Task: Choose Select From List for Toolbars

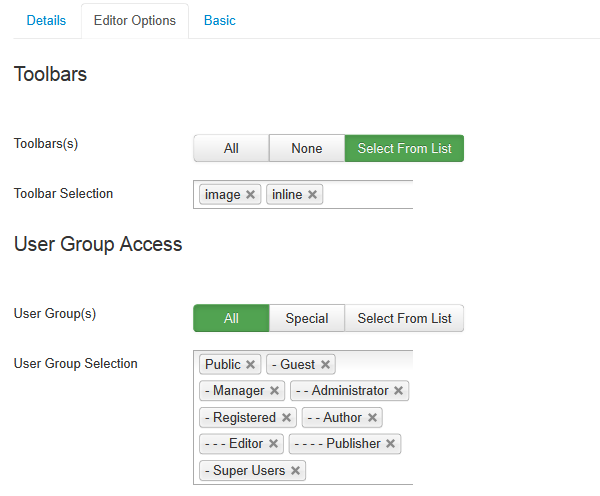Action: pyautogui.click(x=404, y=149)
